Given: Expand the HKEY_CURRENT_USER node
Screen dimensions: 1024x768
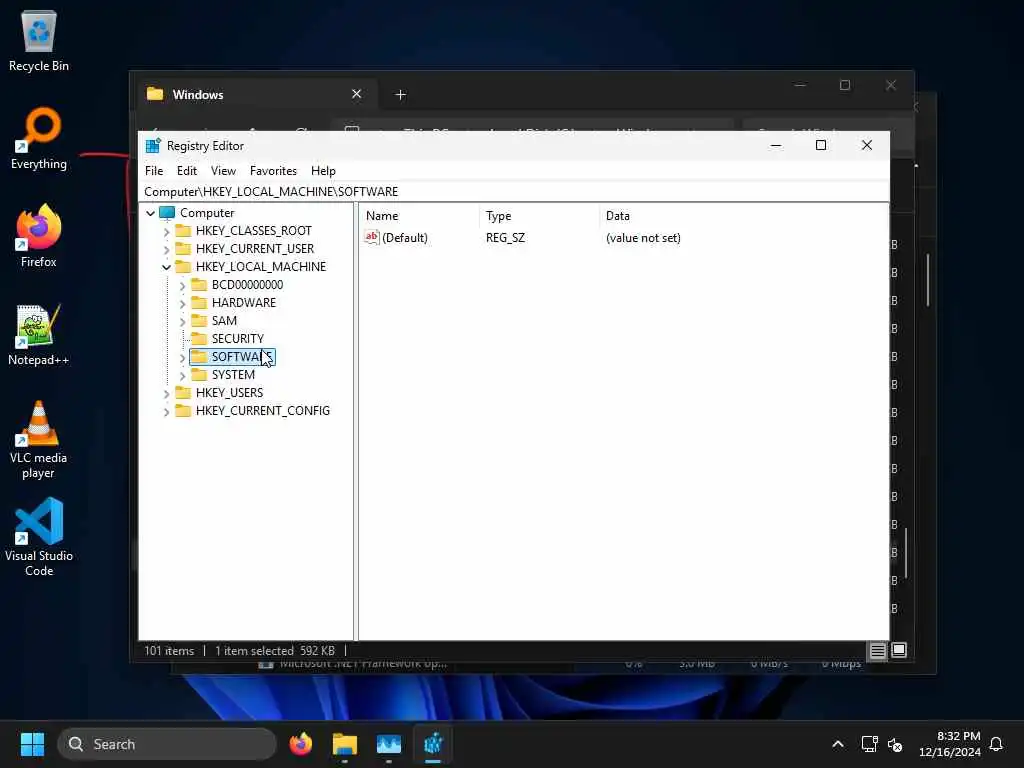Looking at the screenshot, I should coord(167,249).
